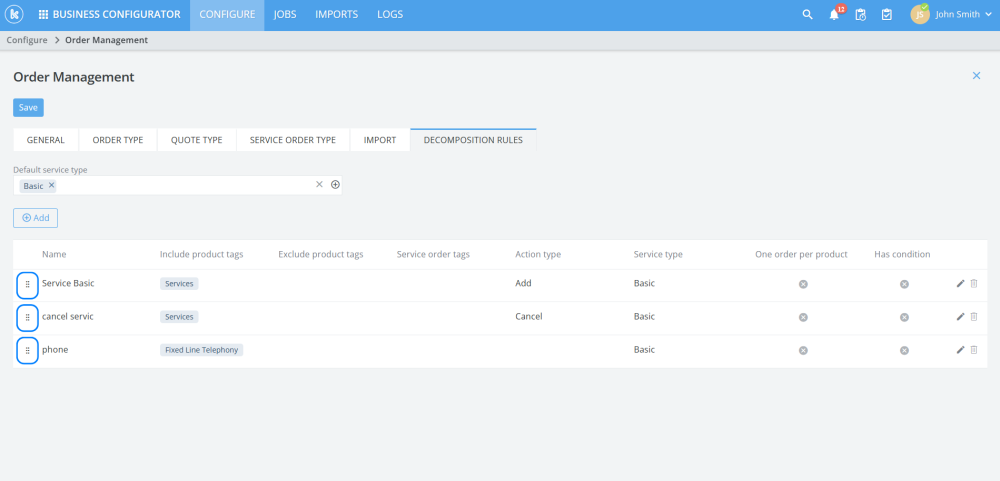
Task: Click the JS user avatar
Action: point(920,15)
